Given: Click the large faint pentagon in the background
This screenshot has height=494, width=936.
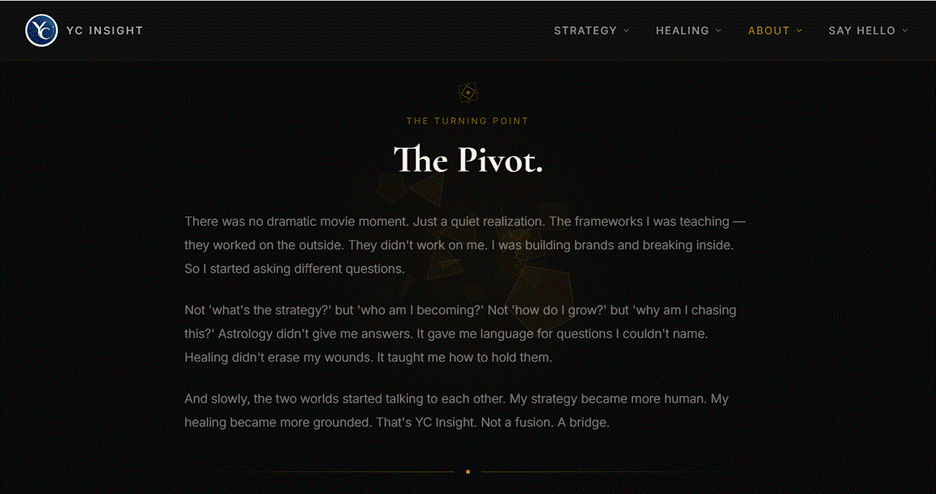Looking at the screenshot, I should 539,292.
